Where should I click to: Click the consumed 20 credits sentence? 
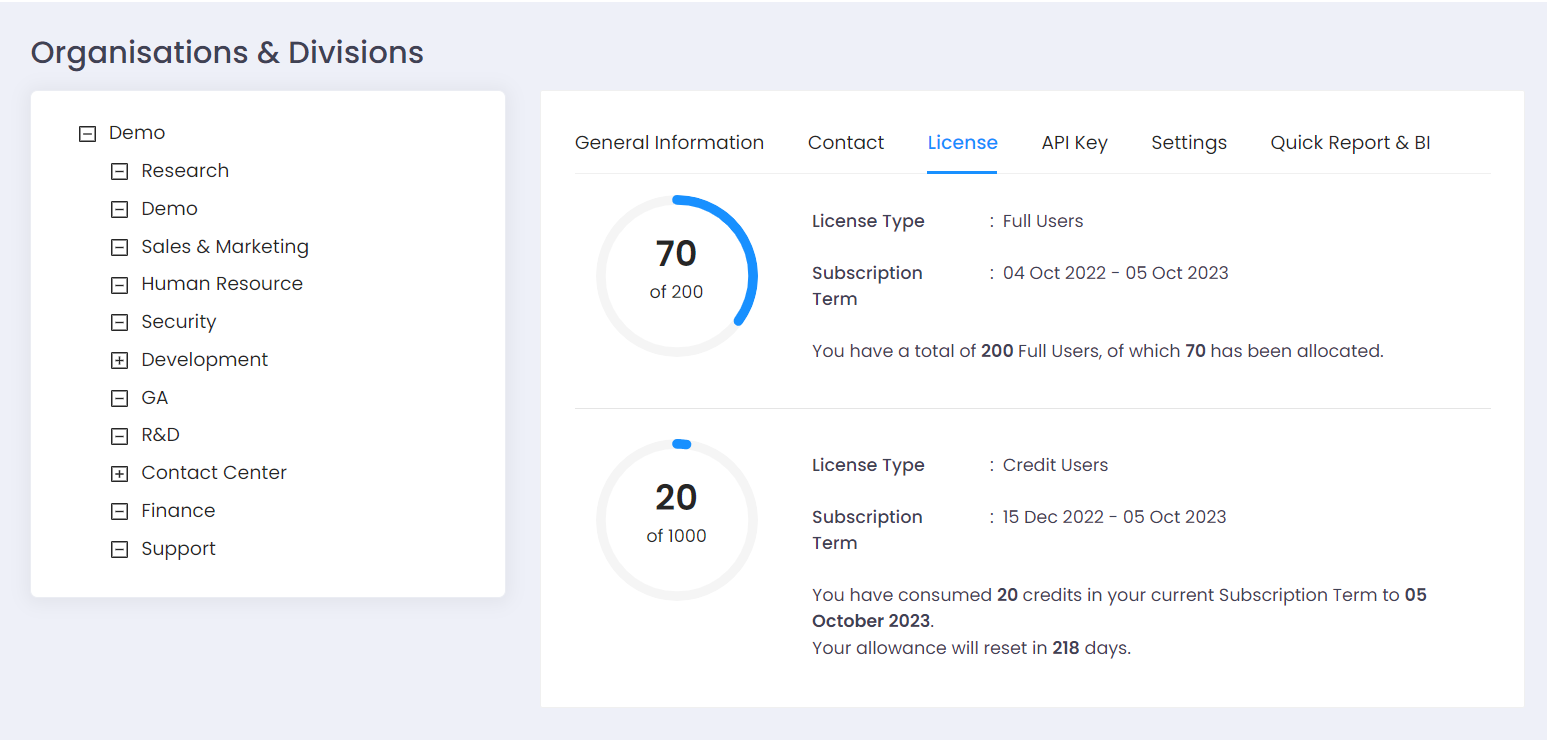[1119, 608]
